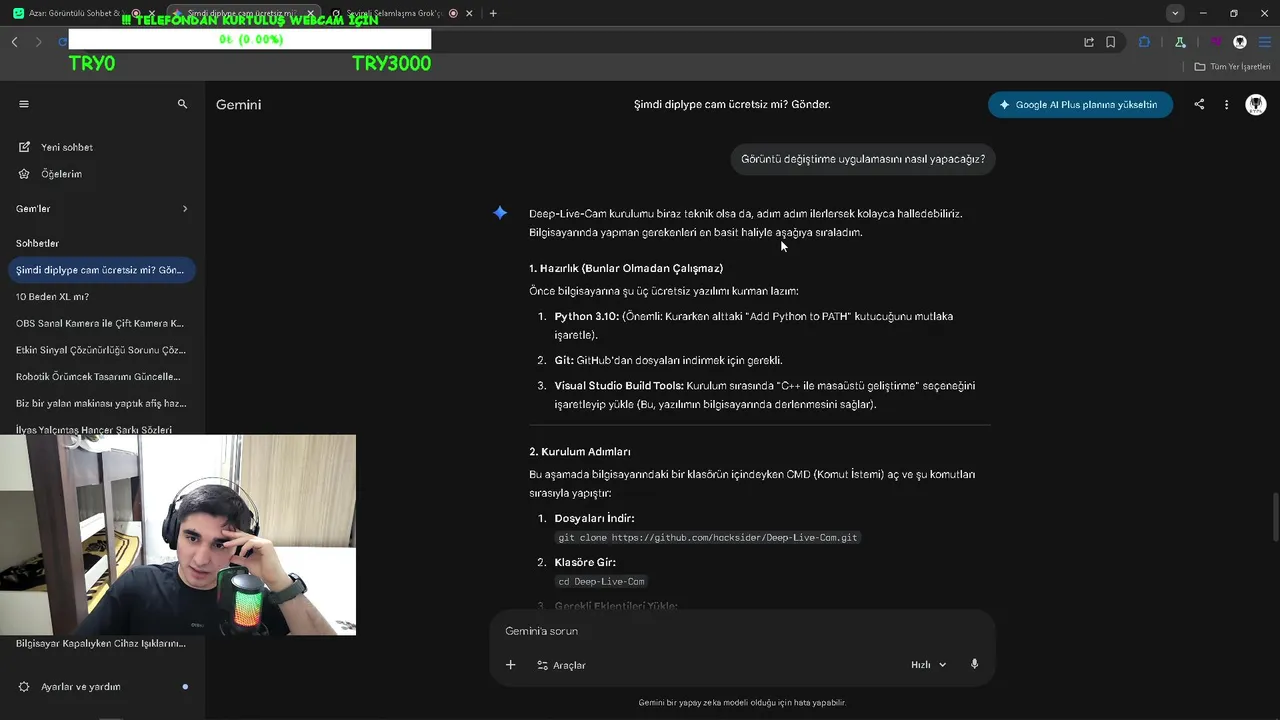
Task: Click the webcam overlay video thumbnail
Action: tap(178, 535)
